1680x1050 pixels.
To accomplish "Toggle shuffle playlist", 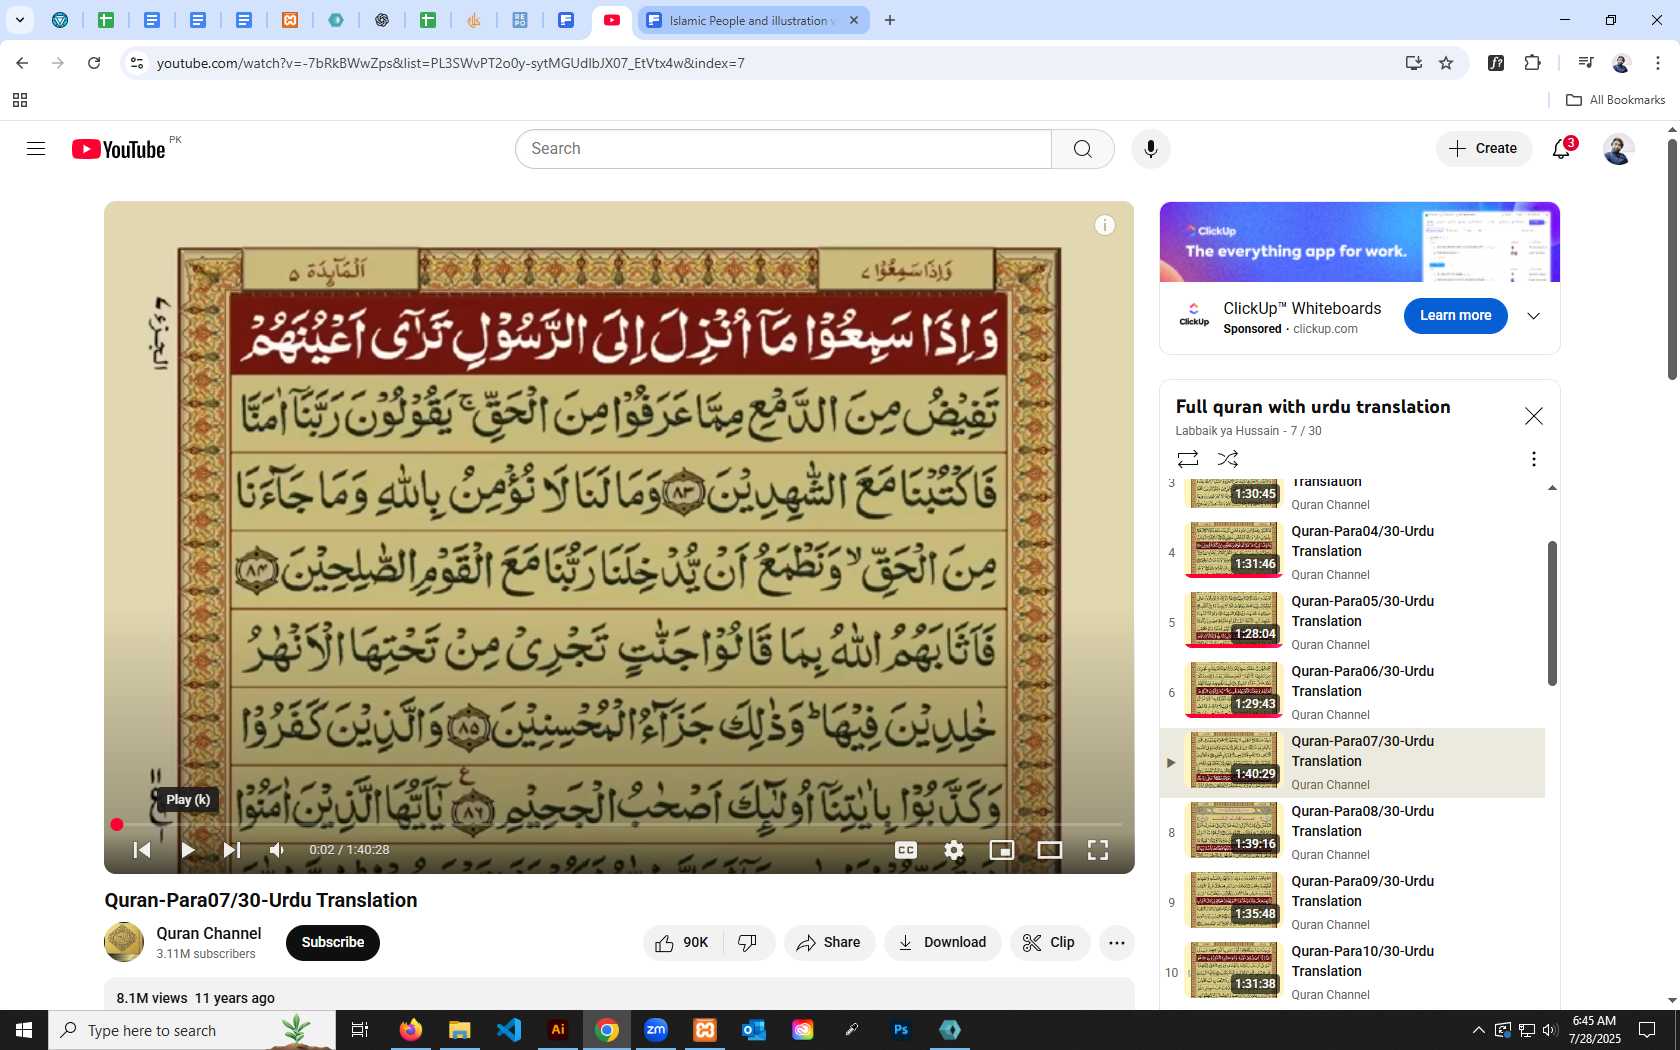I will coord(1228,459).
